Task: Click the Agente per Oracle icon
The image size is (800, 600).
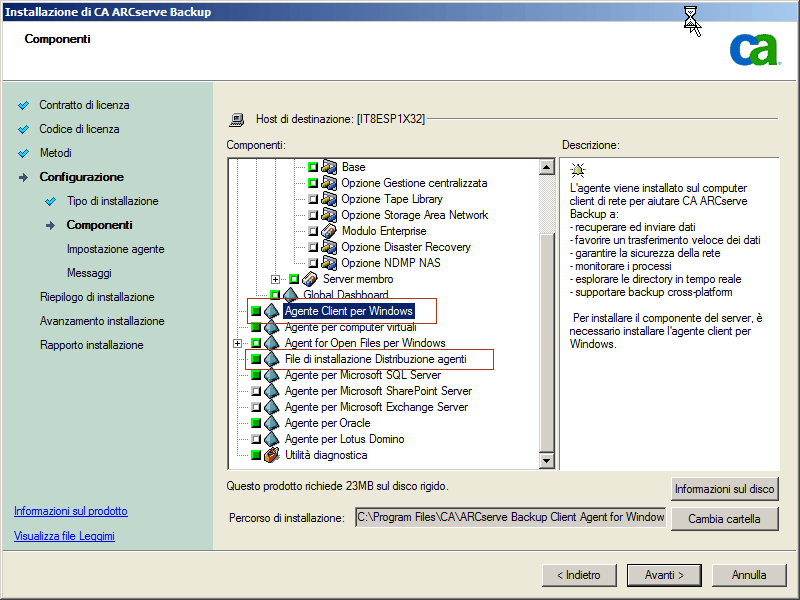Action: (271, 423)
